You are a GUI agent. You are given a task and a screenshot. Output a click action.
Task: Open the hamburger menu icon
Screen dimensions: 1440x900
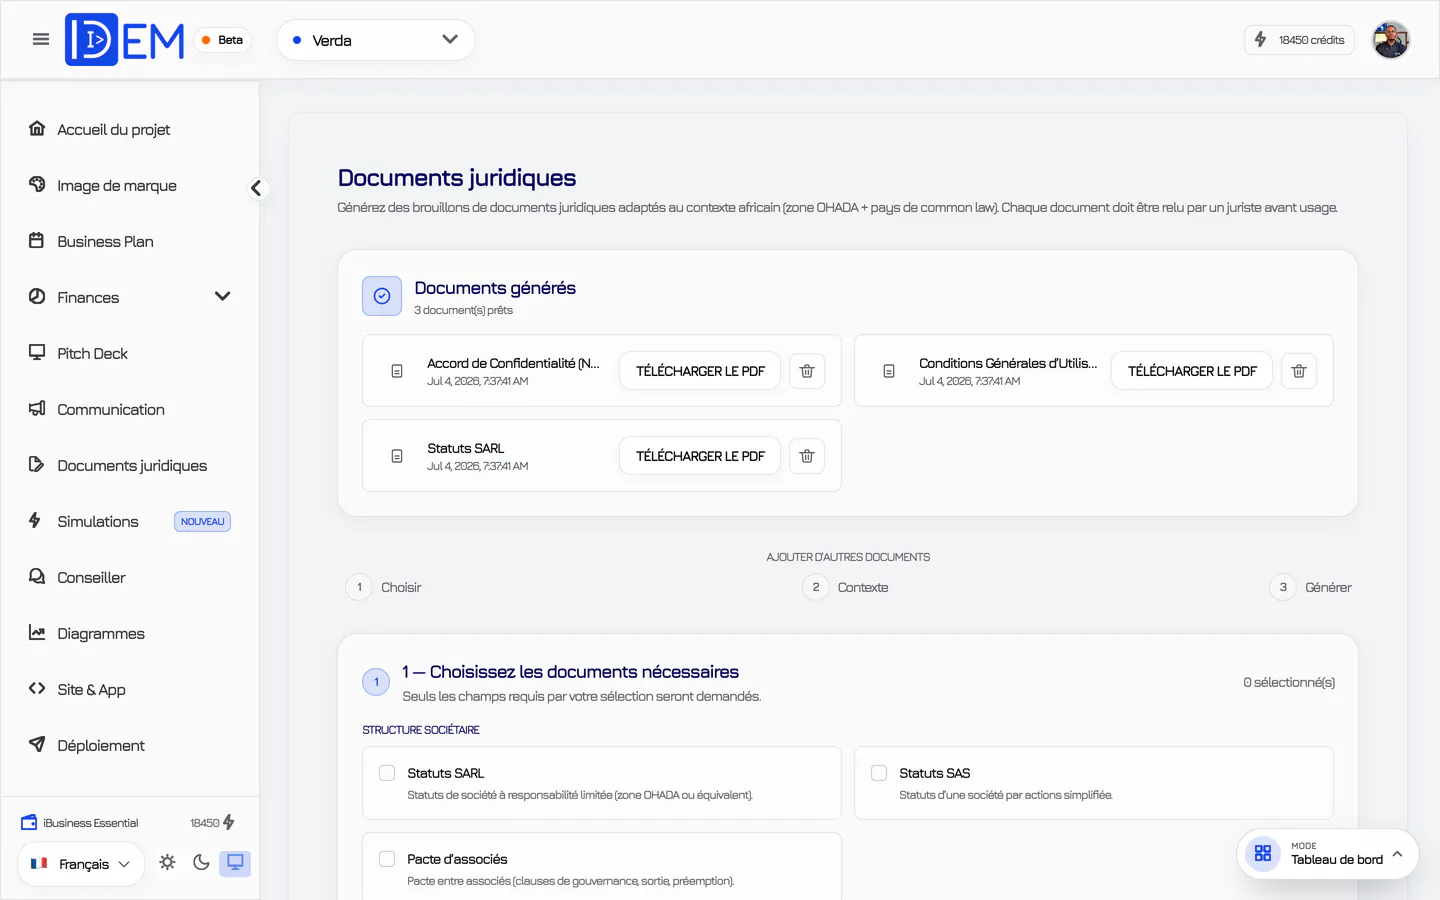point(41,39)
